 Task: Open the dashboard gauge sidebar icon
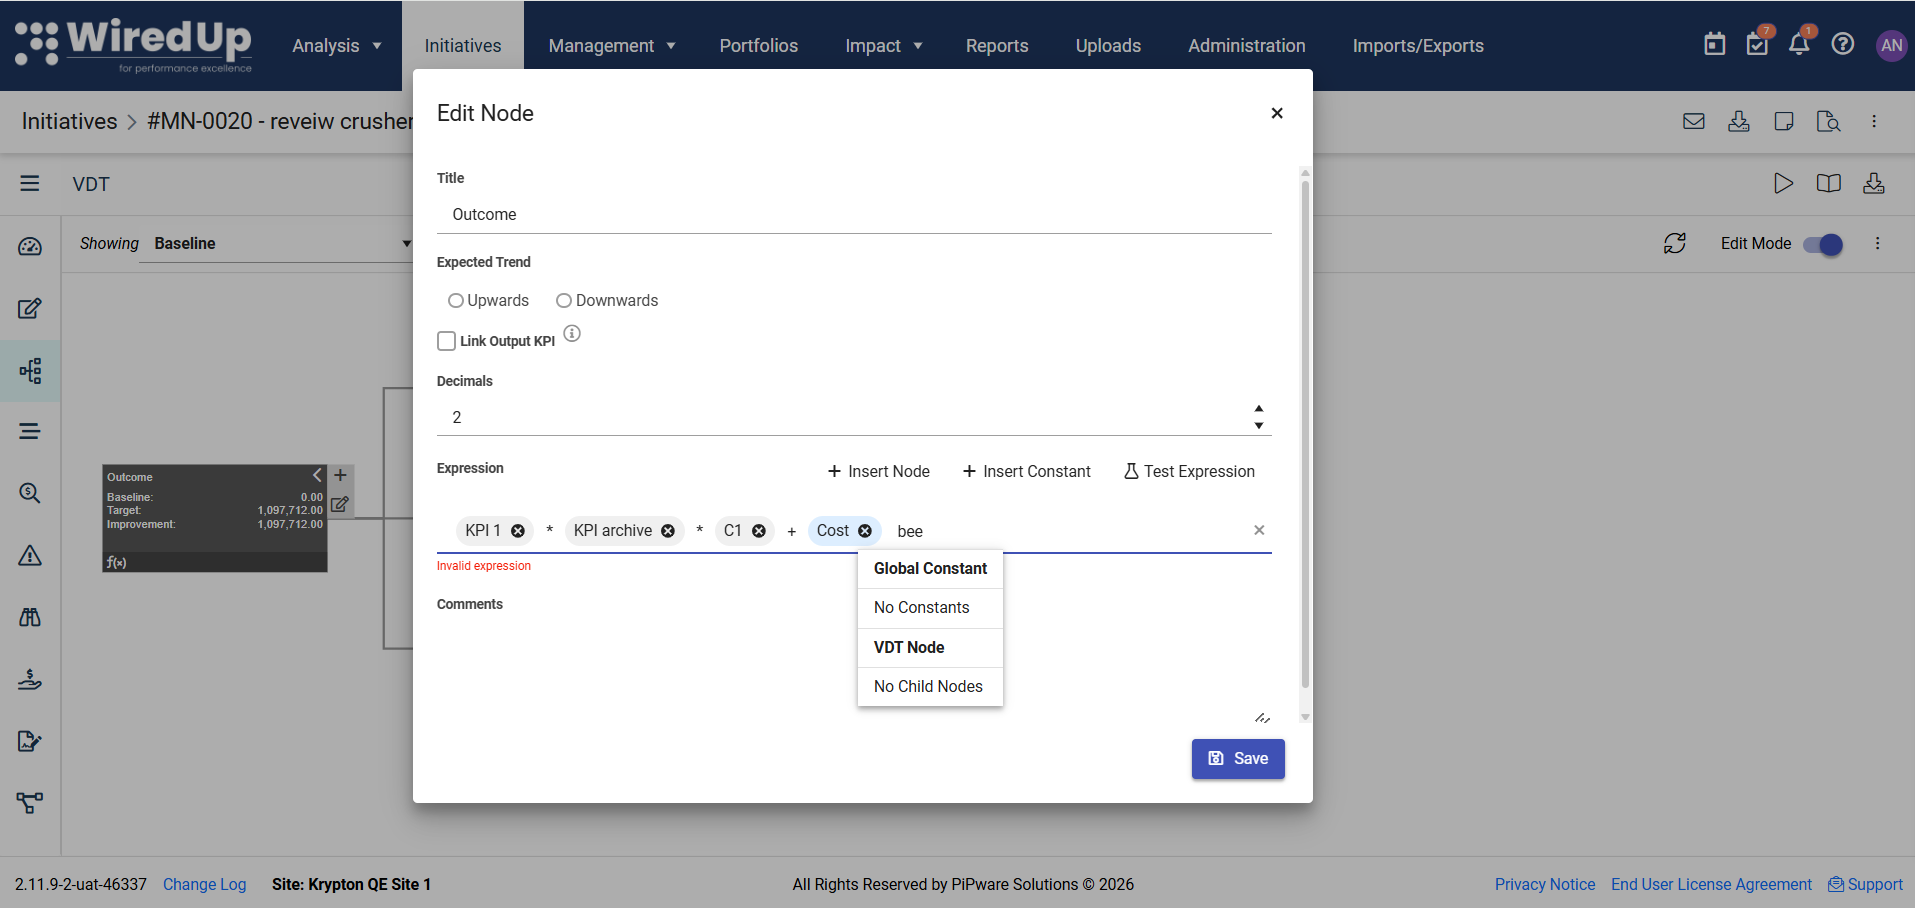coord(30,246)
